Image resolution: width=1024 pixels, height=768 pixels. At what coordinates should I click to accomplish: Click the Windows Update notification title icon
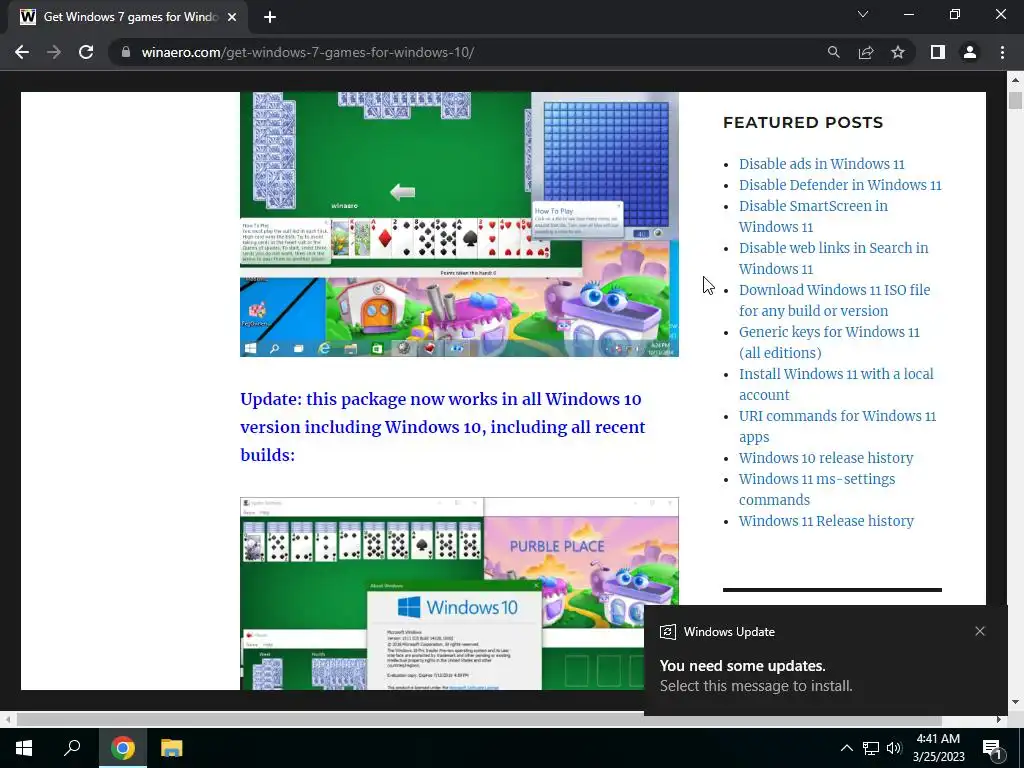pos(667,632)
